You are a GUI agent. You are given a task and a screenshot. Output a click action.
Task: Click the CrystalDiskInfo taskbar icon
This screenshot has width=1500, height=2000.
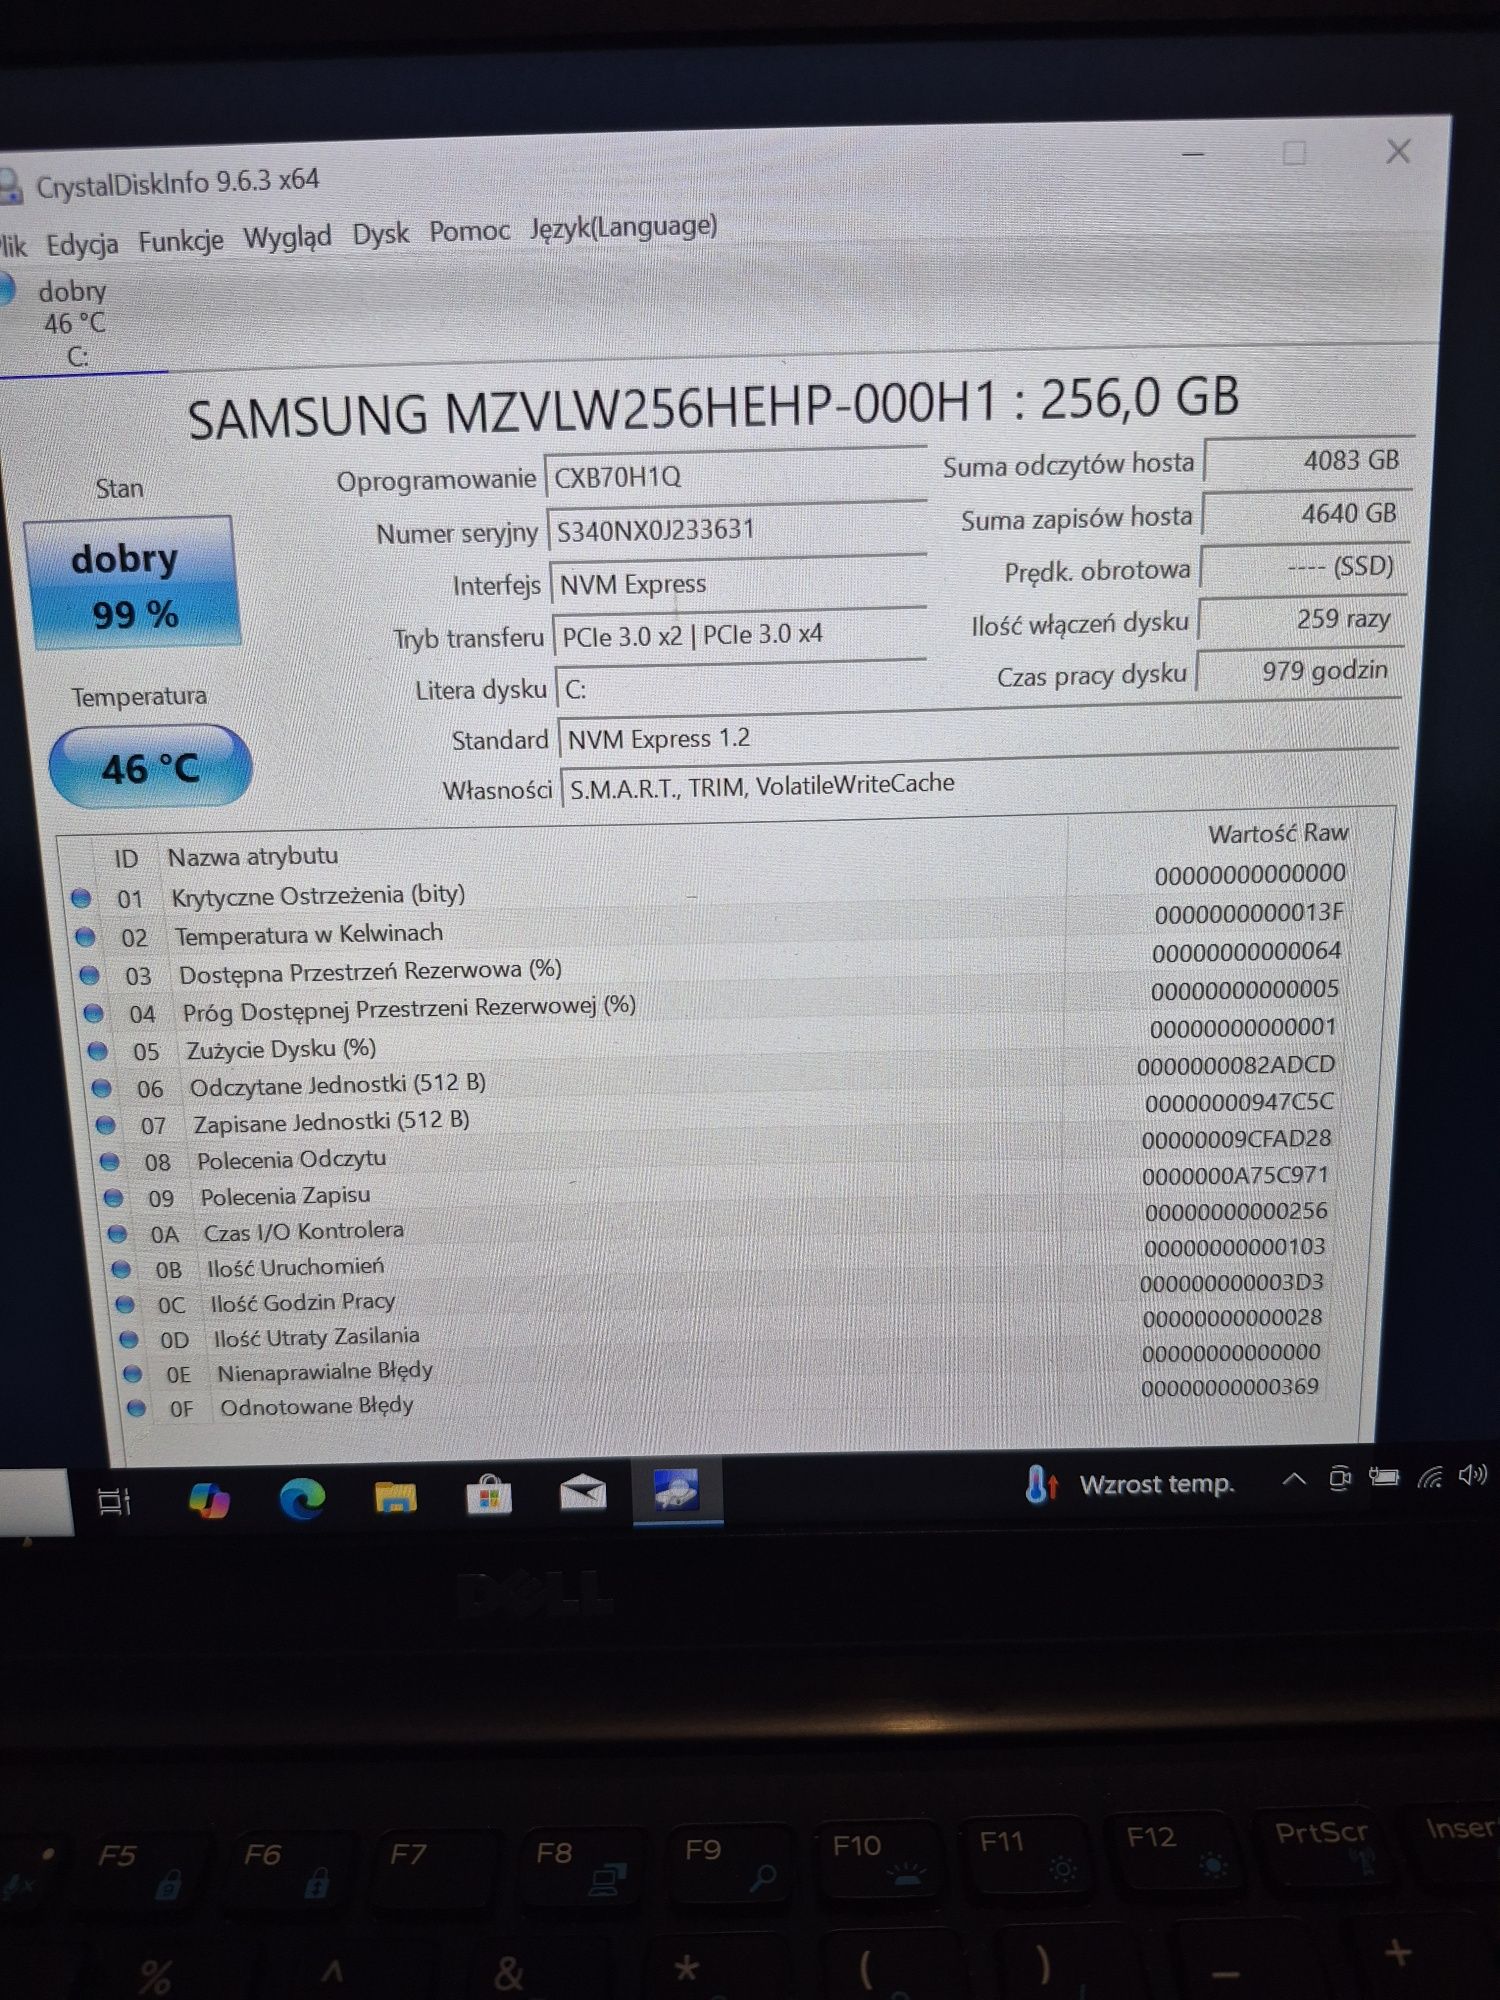pyautogui.click(x=676, y=1490)
